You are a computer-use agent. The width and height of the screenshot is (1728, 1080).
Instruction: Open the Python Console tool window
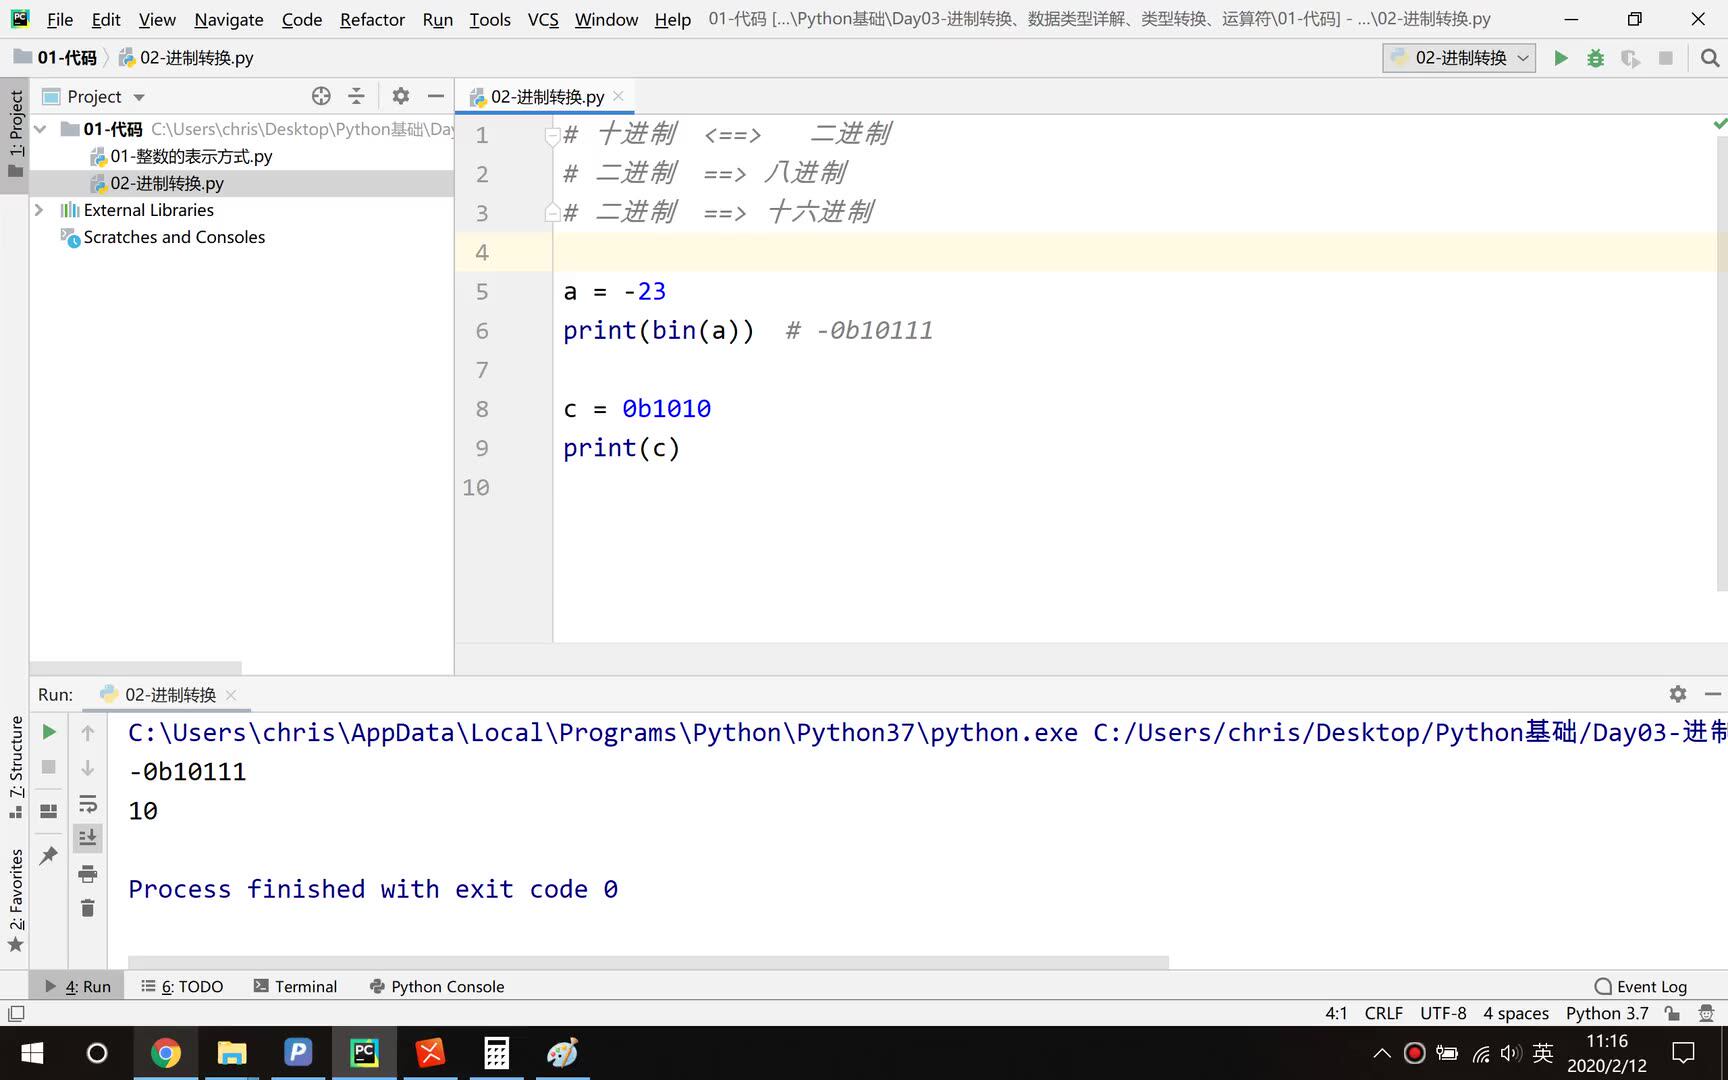(x=437, y=986)
